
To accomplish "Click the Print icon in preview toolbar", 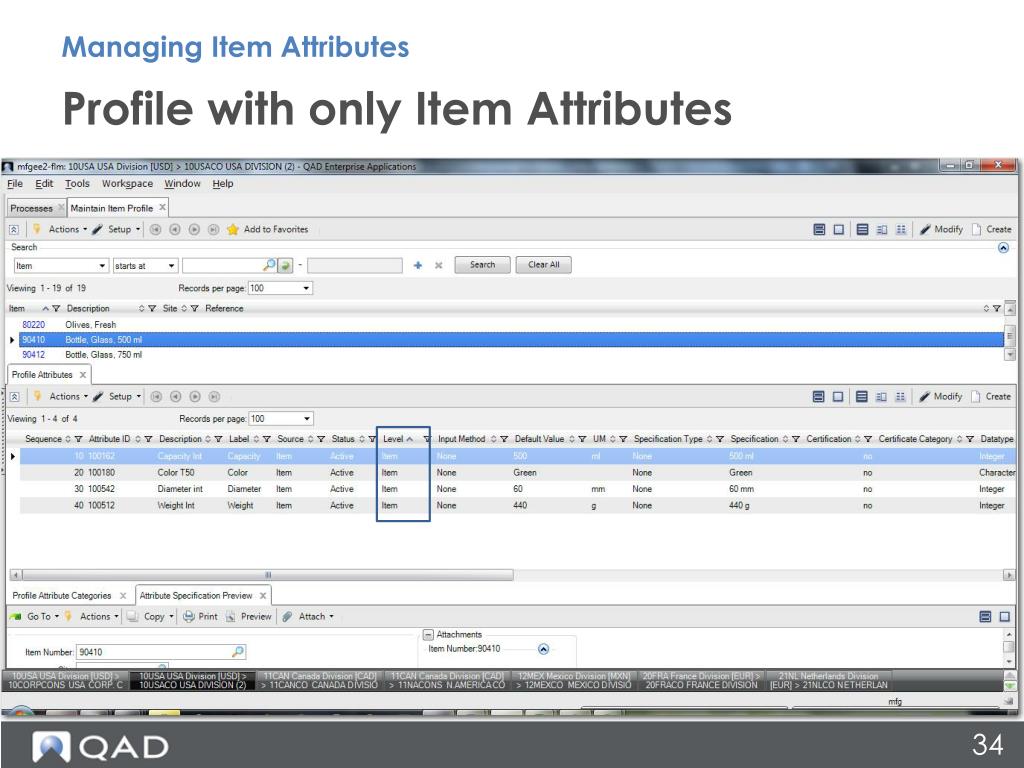I will pos(189,616).
